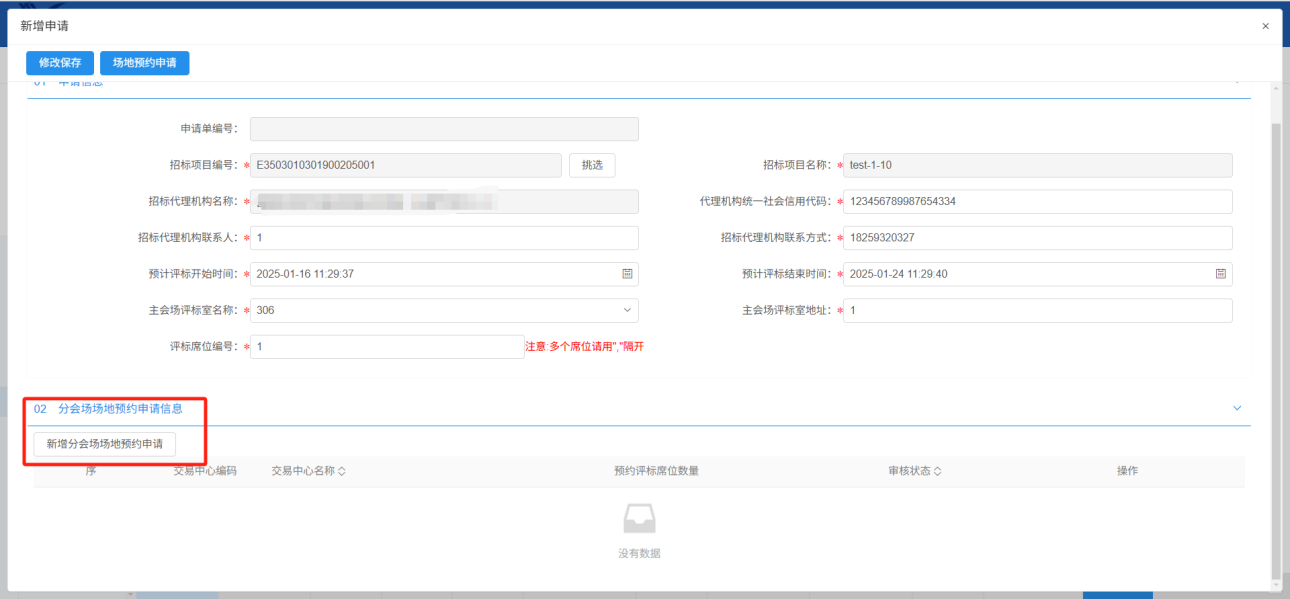
Task: Click the 修改保存 button
Action: click(60, 63)
